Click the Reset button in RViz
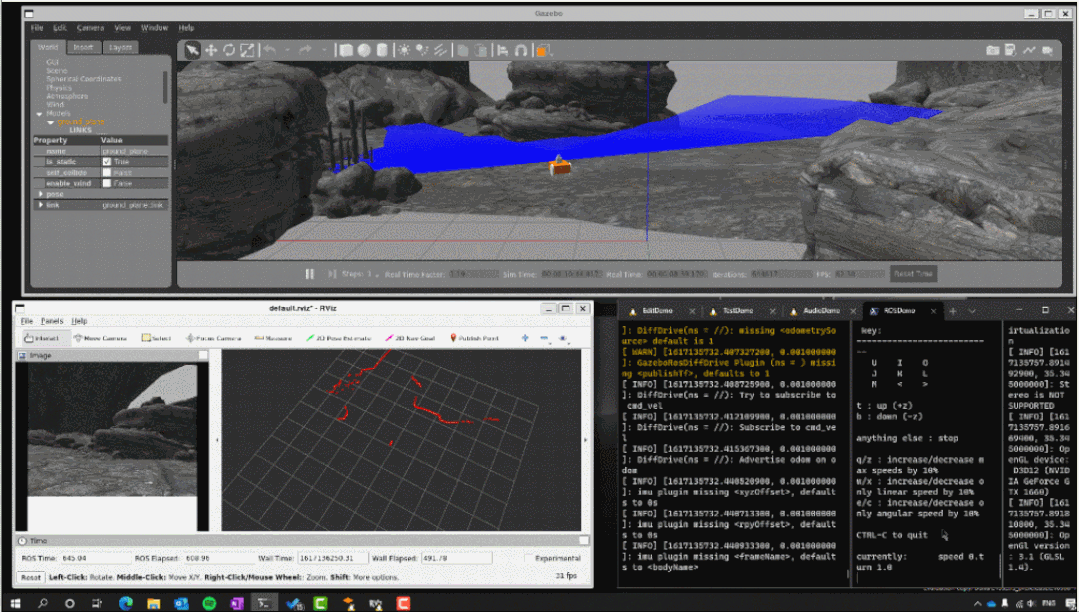Viewport: 1079px width, 612px height. pos(31,577)
